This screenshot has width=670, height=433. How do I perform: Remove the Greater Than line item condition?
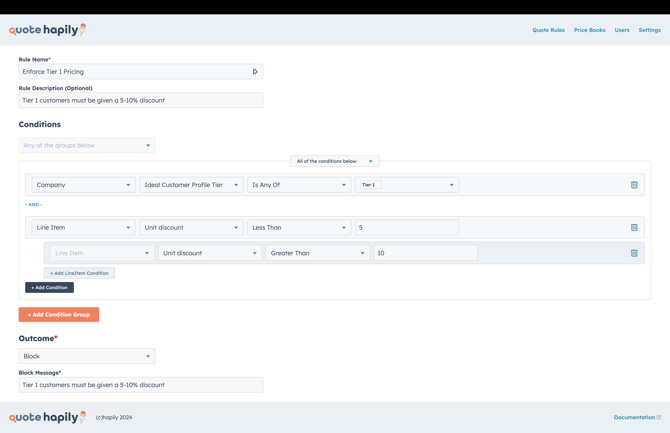pos(634,253)
